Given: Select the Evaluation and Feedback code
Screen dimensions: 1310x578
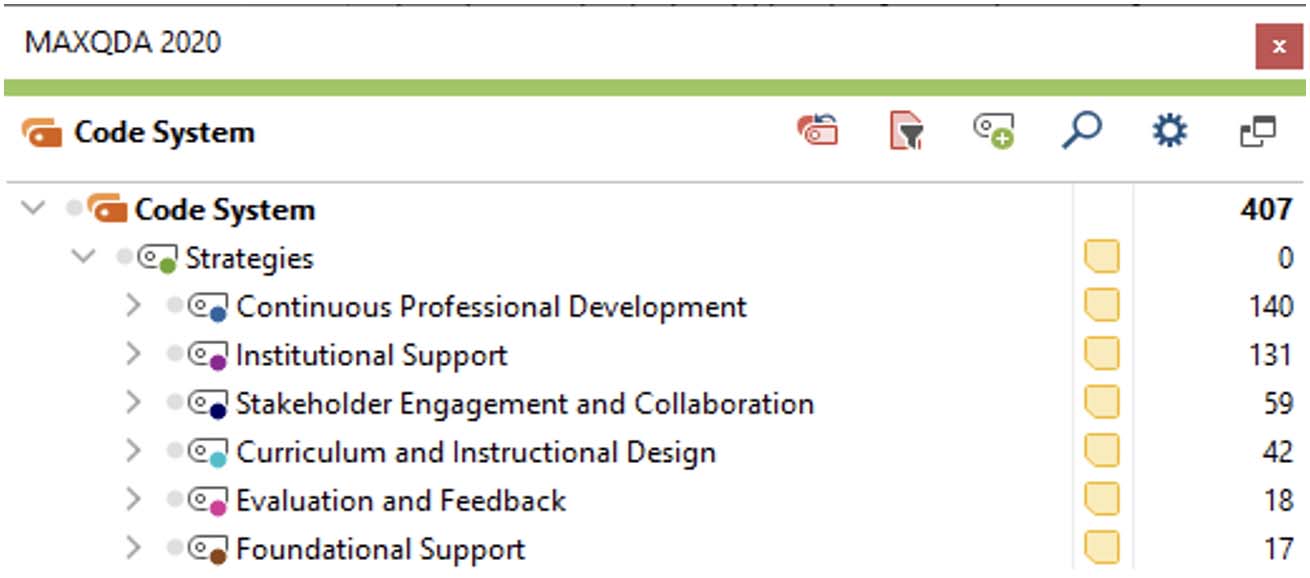Looking at the screenshot, I should [x=401, y=500].
